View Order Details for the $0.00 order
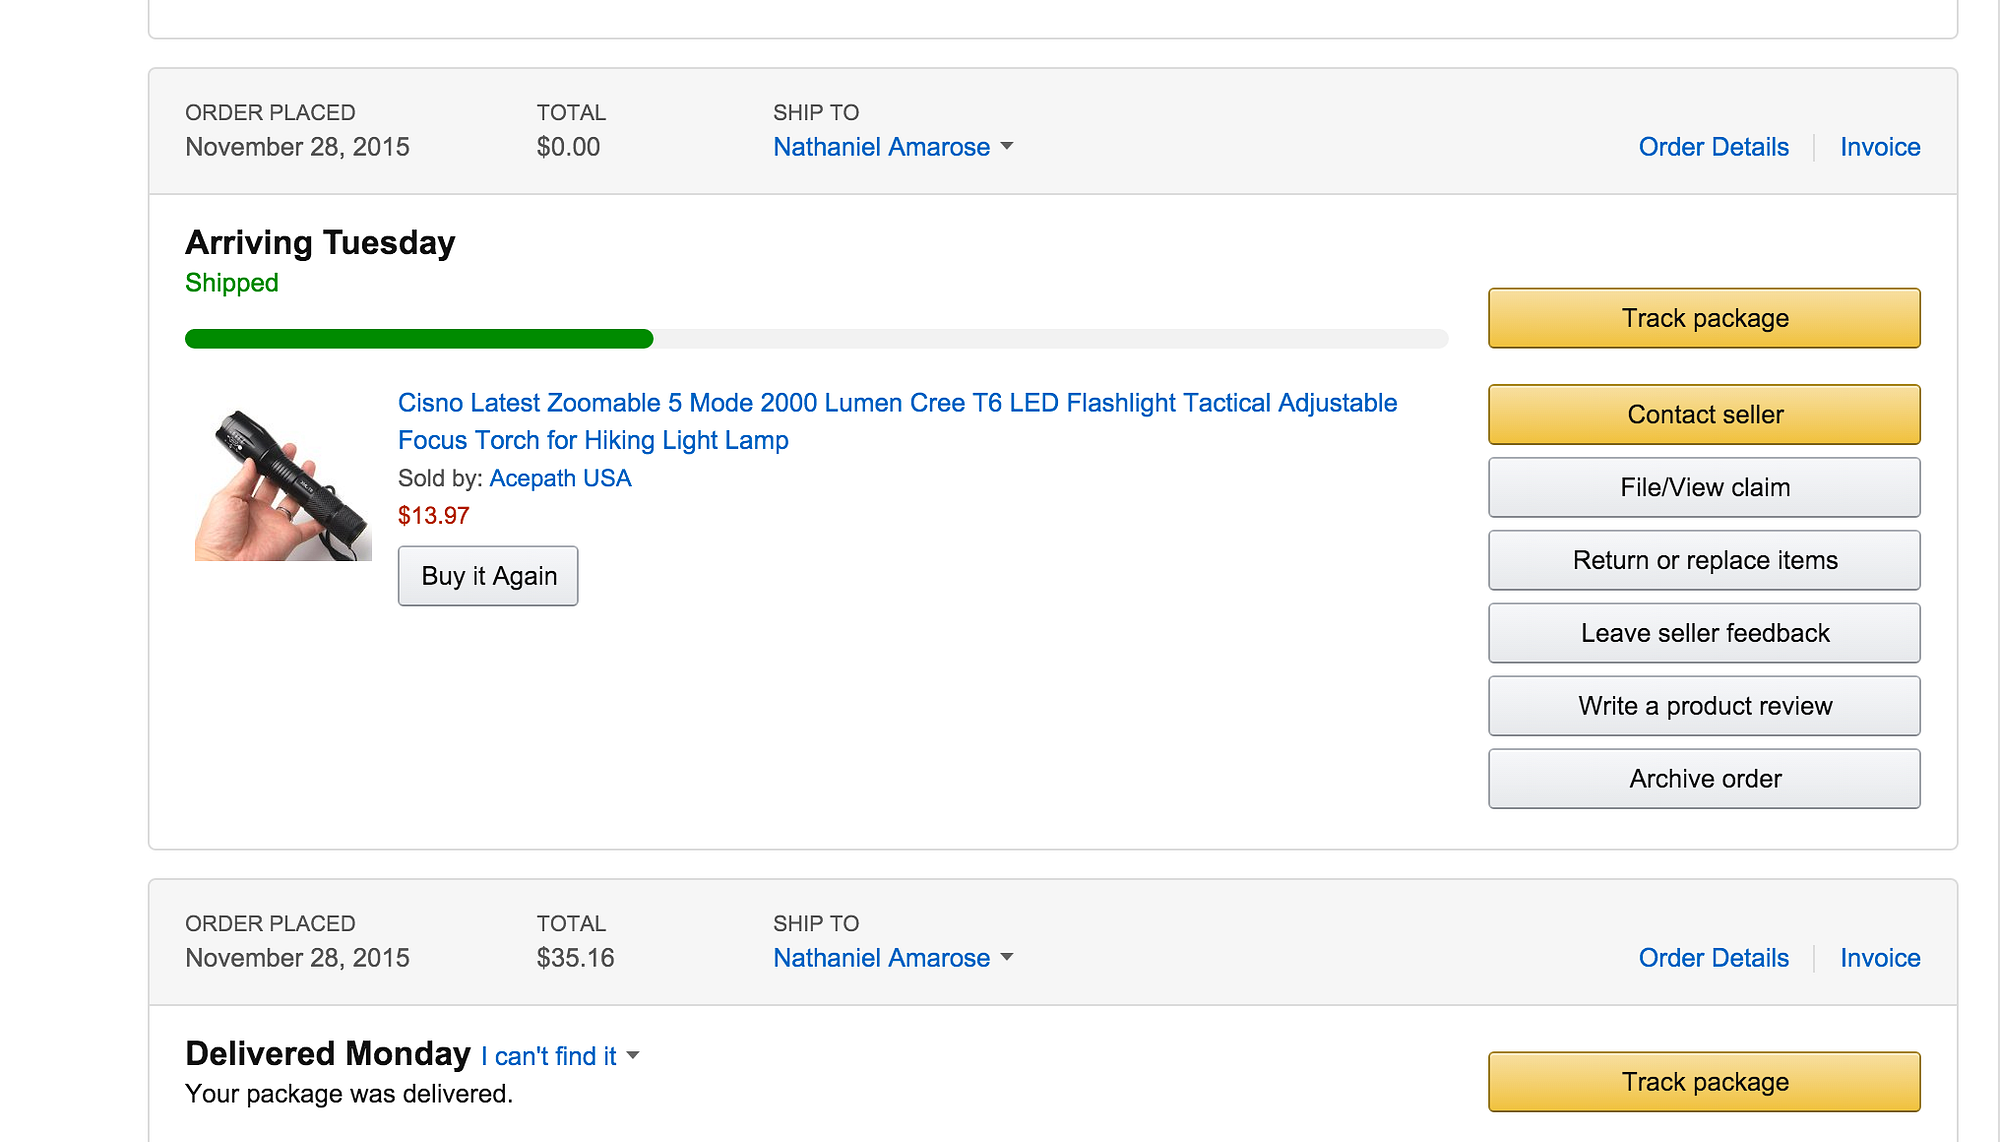Screen dimensions: 2000x1142 (1713, 147)
